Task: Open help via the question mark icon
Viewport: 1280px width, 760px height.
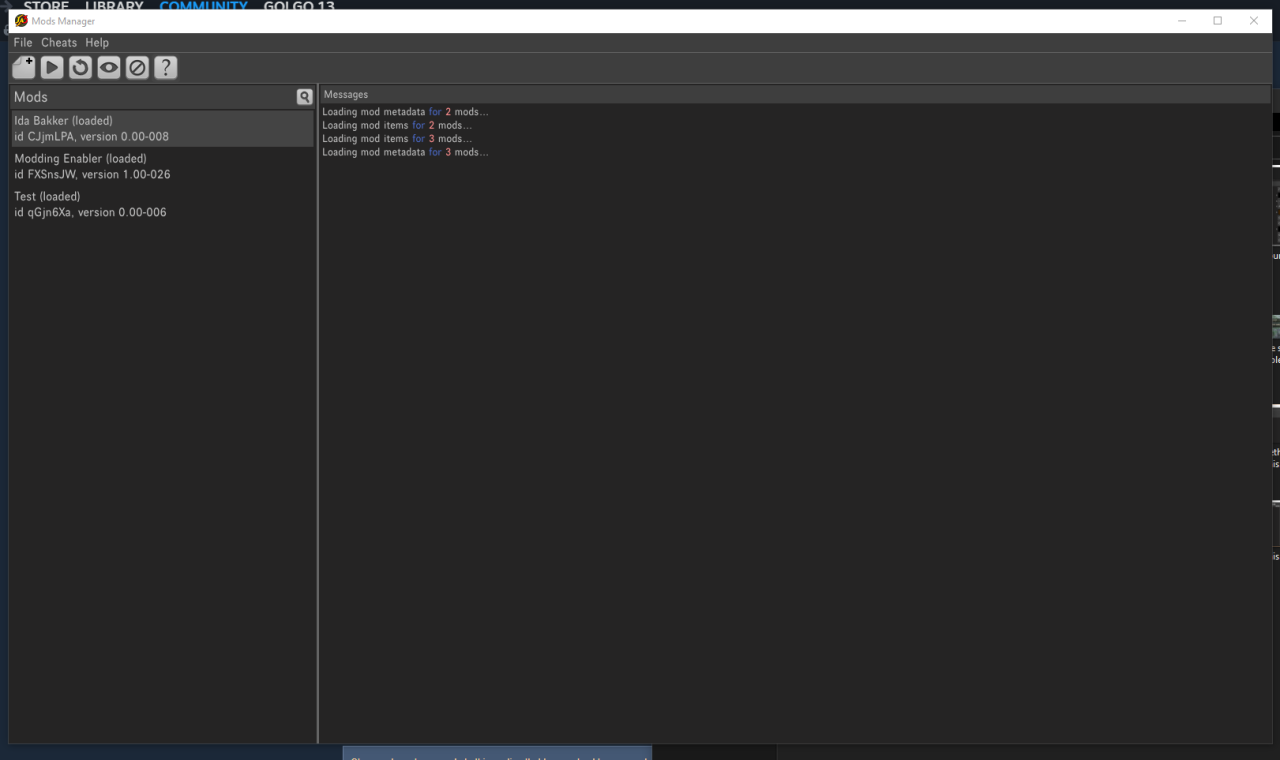Action: 166,67
